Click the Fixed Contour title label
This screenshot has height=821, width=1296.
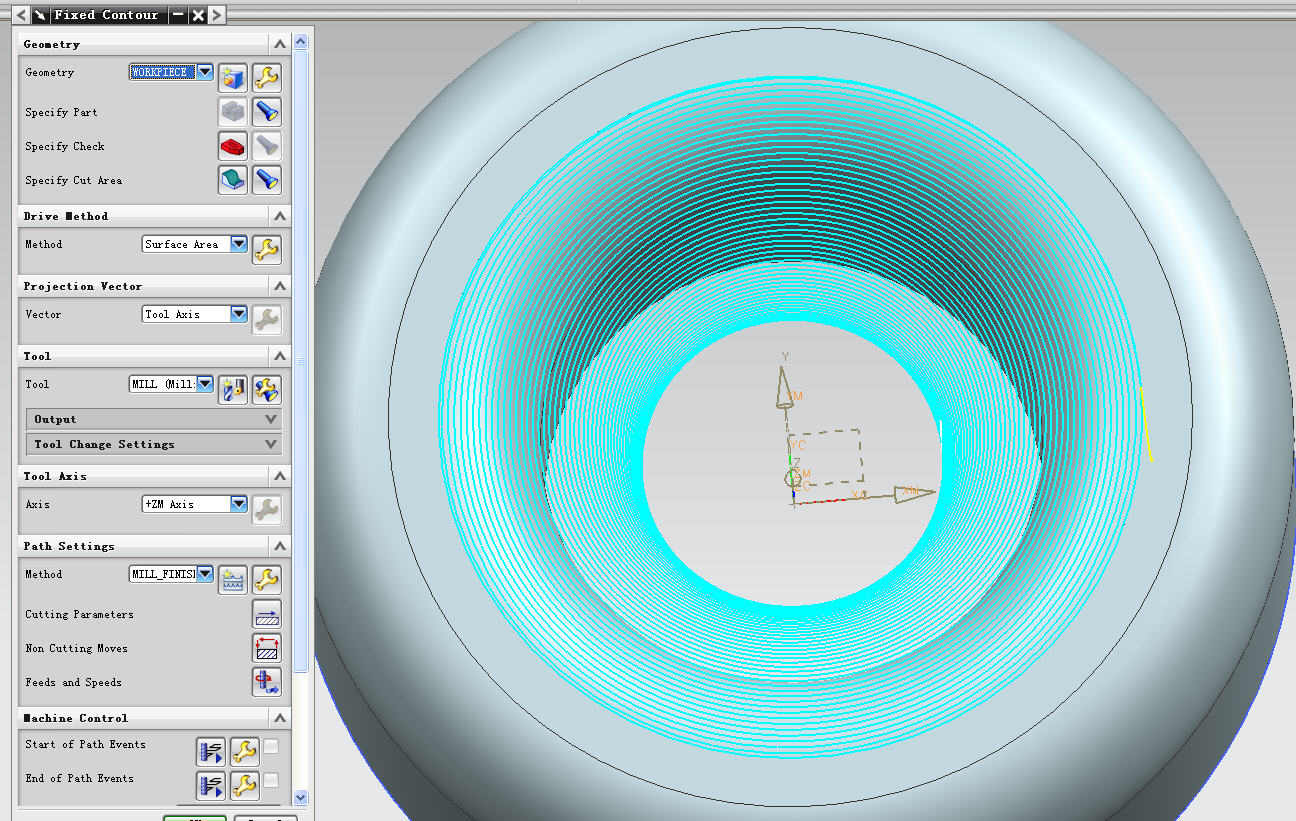click(x=106, y=15)
